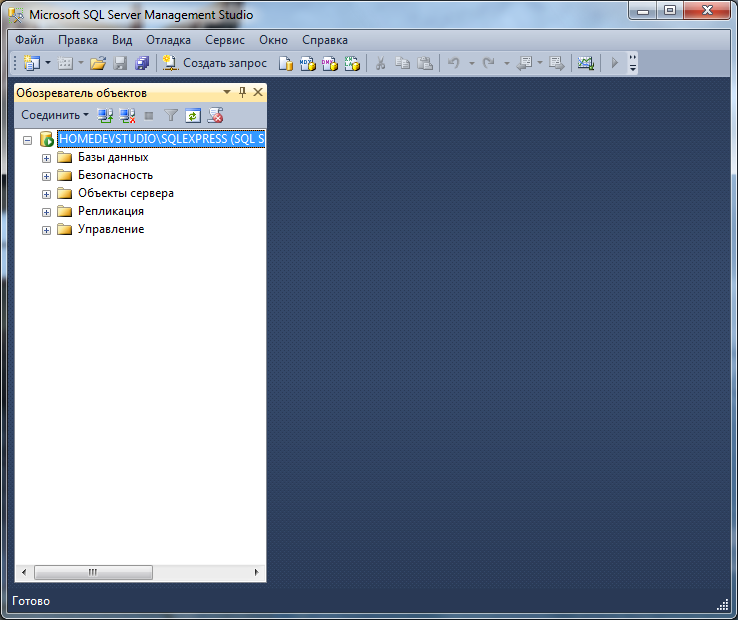Screen dimensions: 738x620
Task: Open the New Project dropdown arrow
Action: [x=48, y=63]
